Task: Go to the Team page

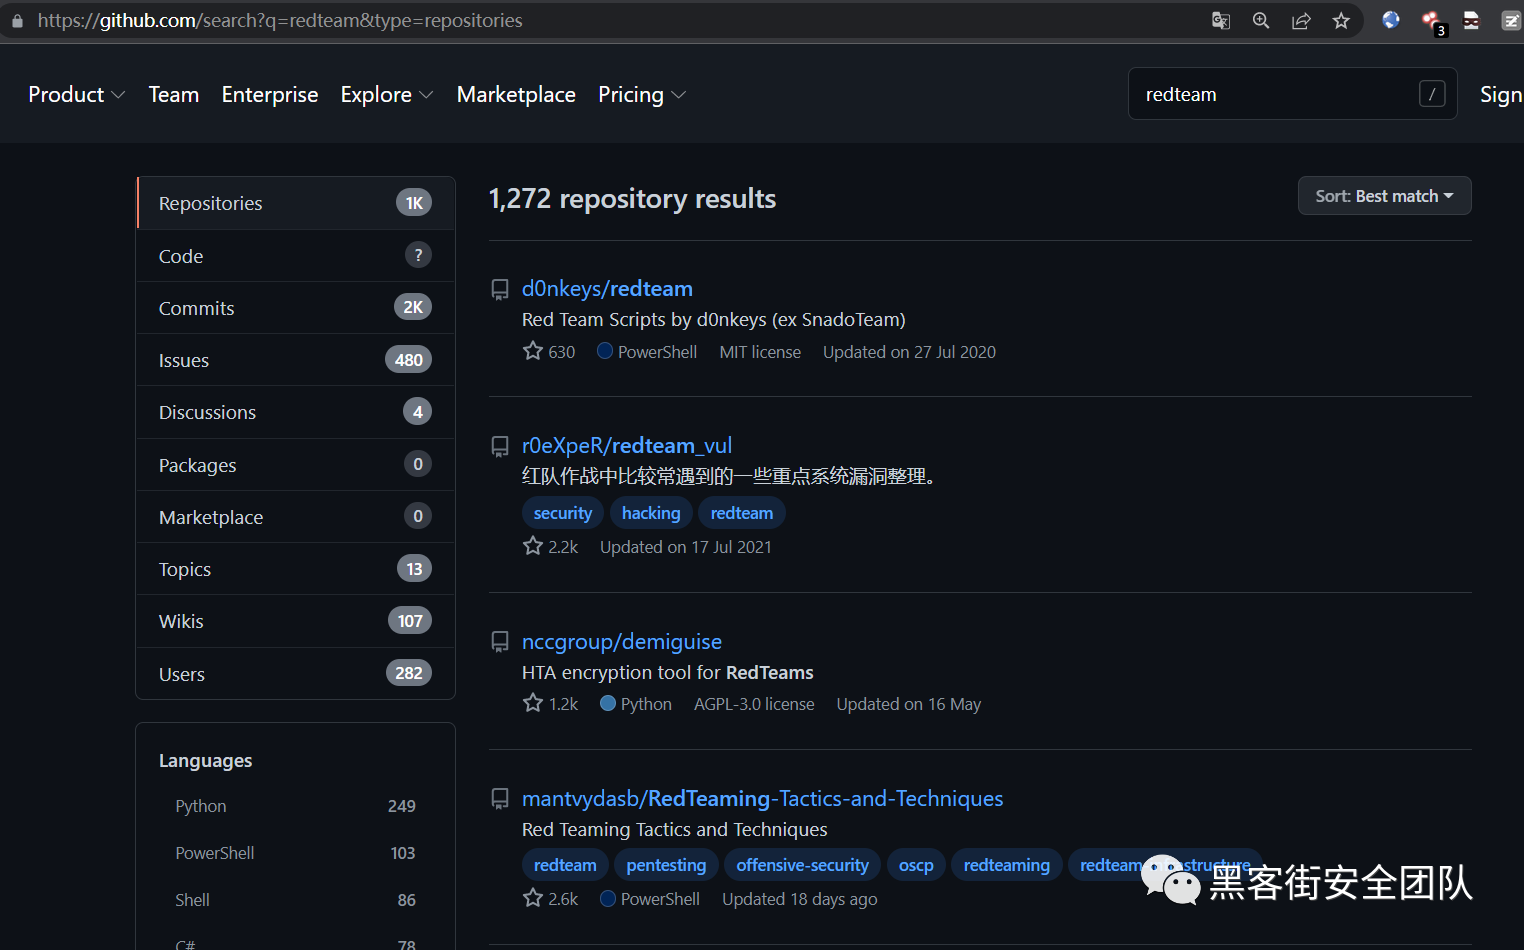Action: pyautogui.click(x=174, y=94)
